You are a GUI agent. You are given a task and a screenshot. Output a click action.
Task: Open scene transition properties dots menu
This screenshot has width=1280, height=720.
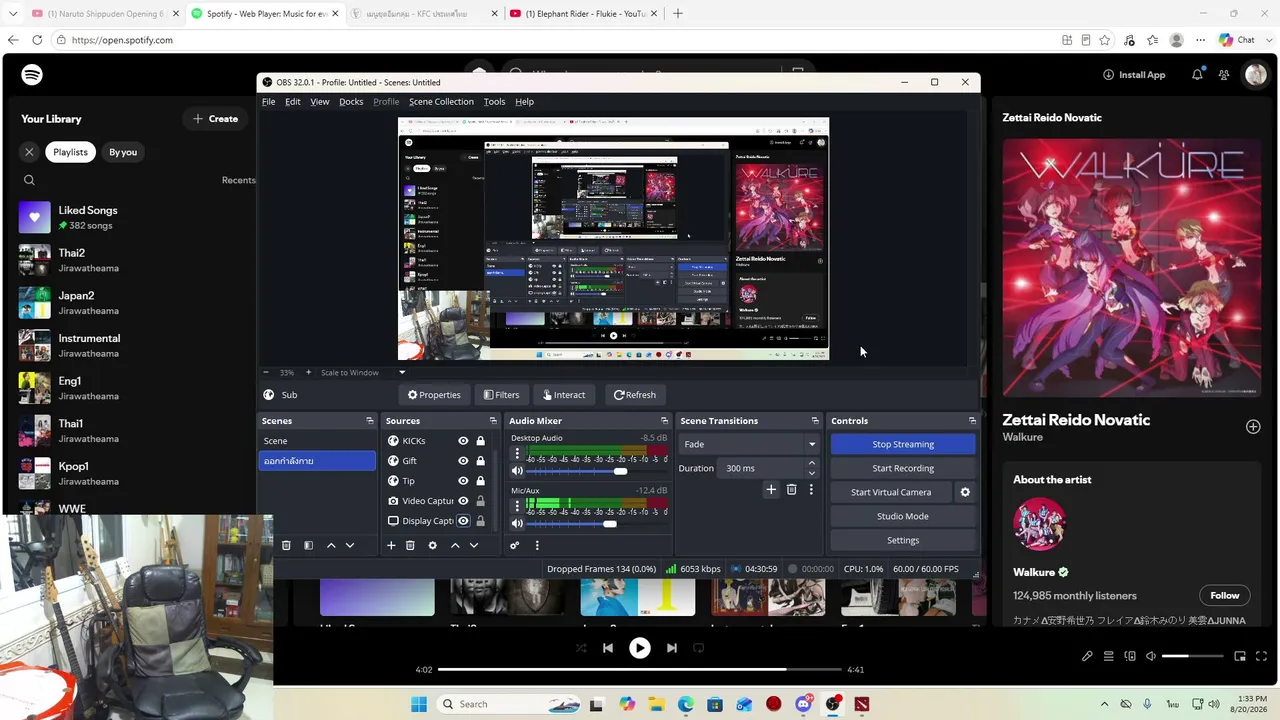(x=811, y=489)
